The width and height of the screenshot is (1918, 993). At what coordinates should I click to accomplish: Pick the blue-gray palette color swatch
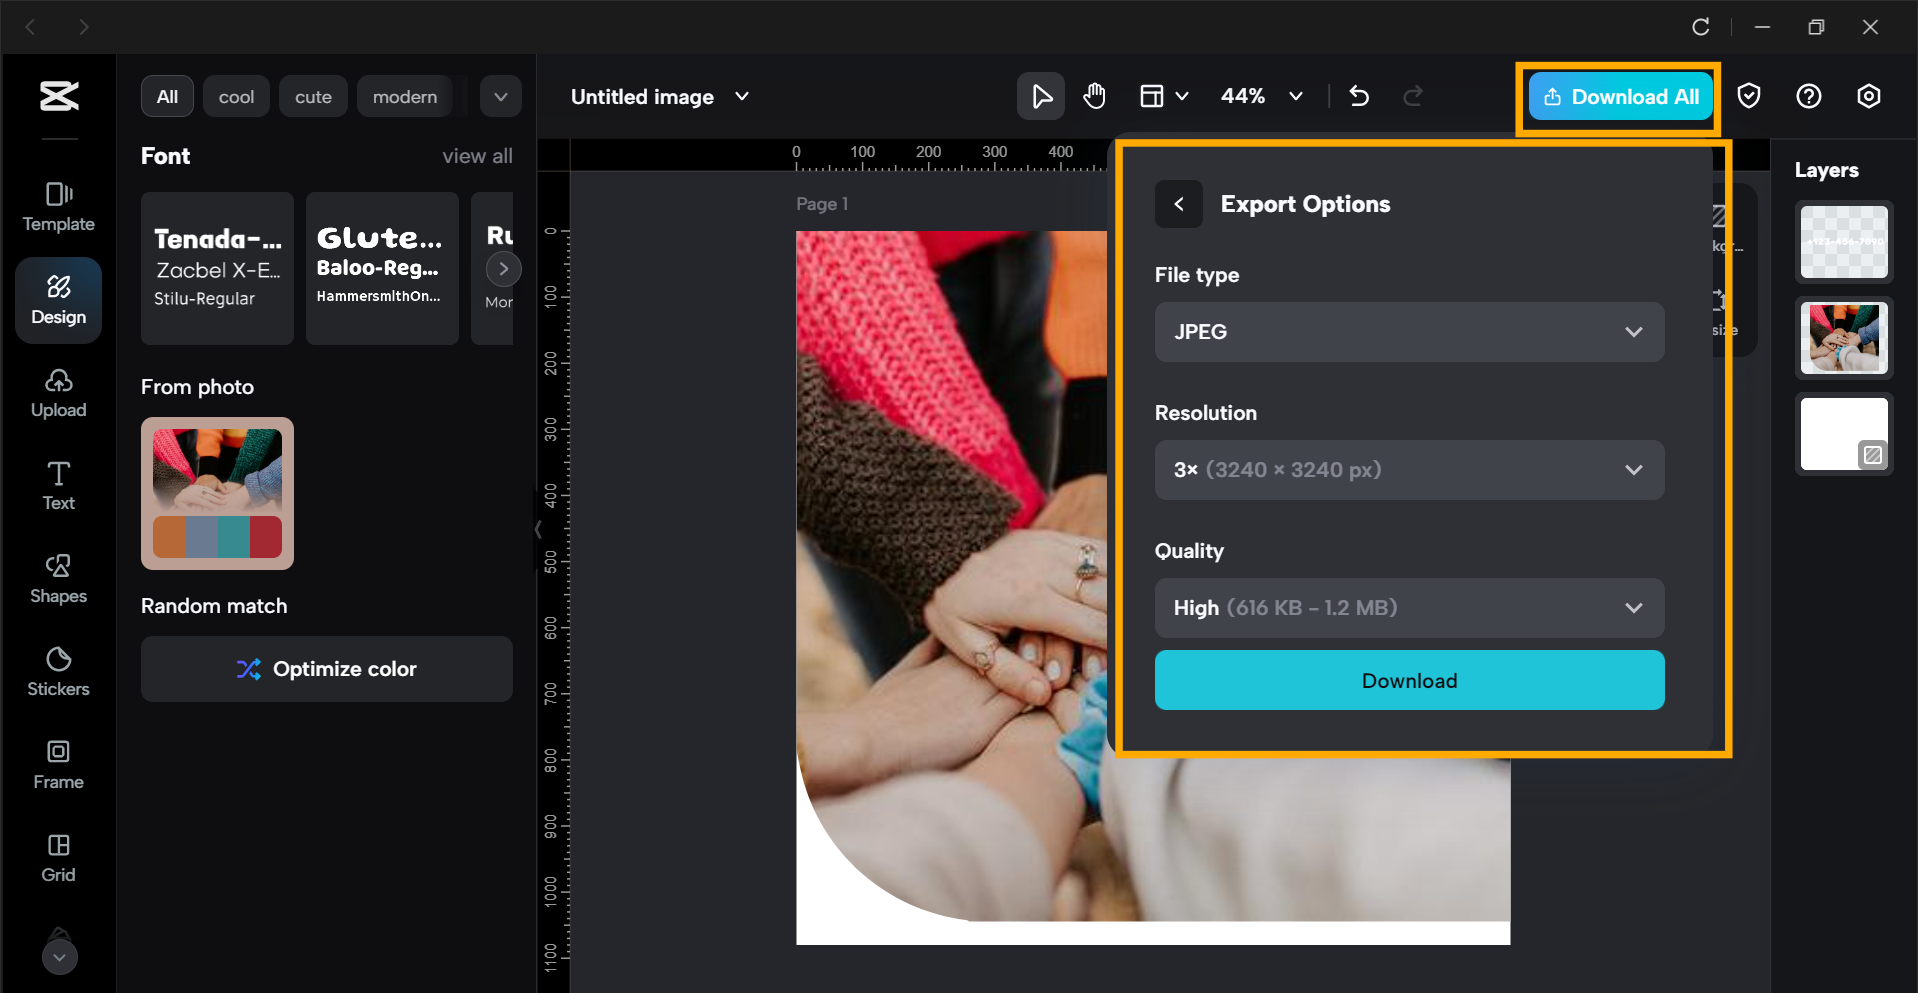tap(201, 537)
